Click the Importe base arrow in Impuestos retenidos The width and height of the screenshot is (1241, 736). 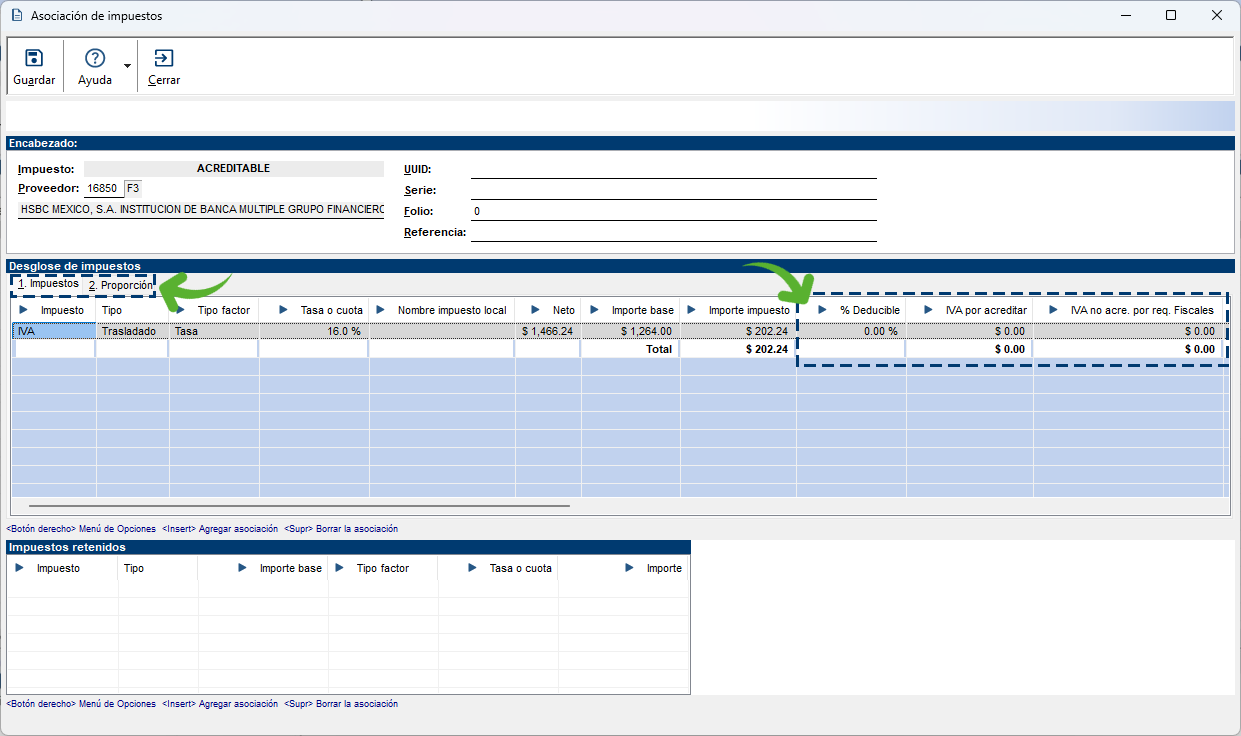tap(242, 568)
